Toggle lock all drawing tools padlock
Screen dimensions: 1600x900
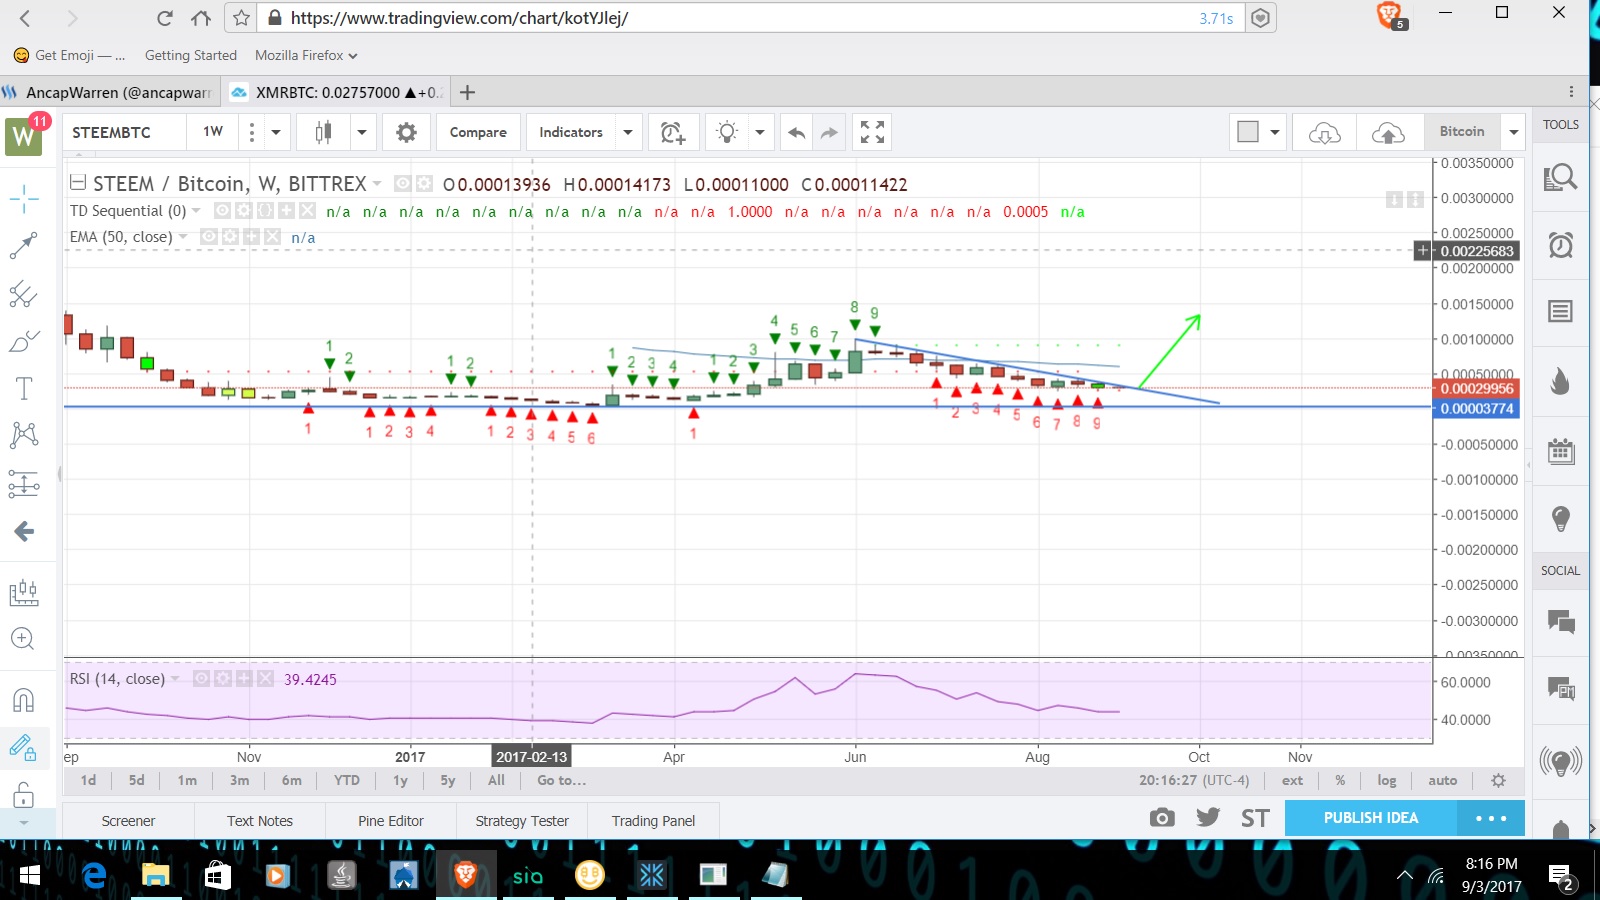pos(24,795)
